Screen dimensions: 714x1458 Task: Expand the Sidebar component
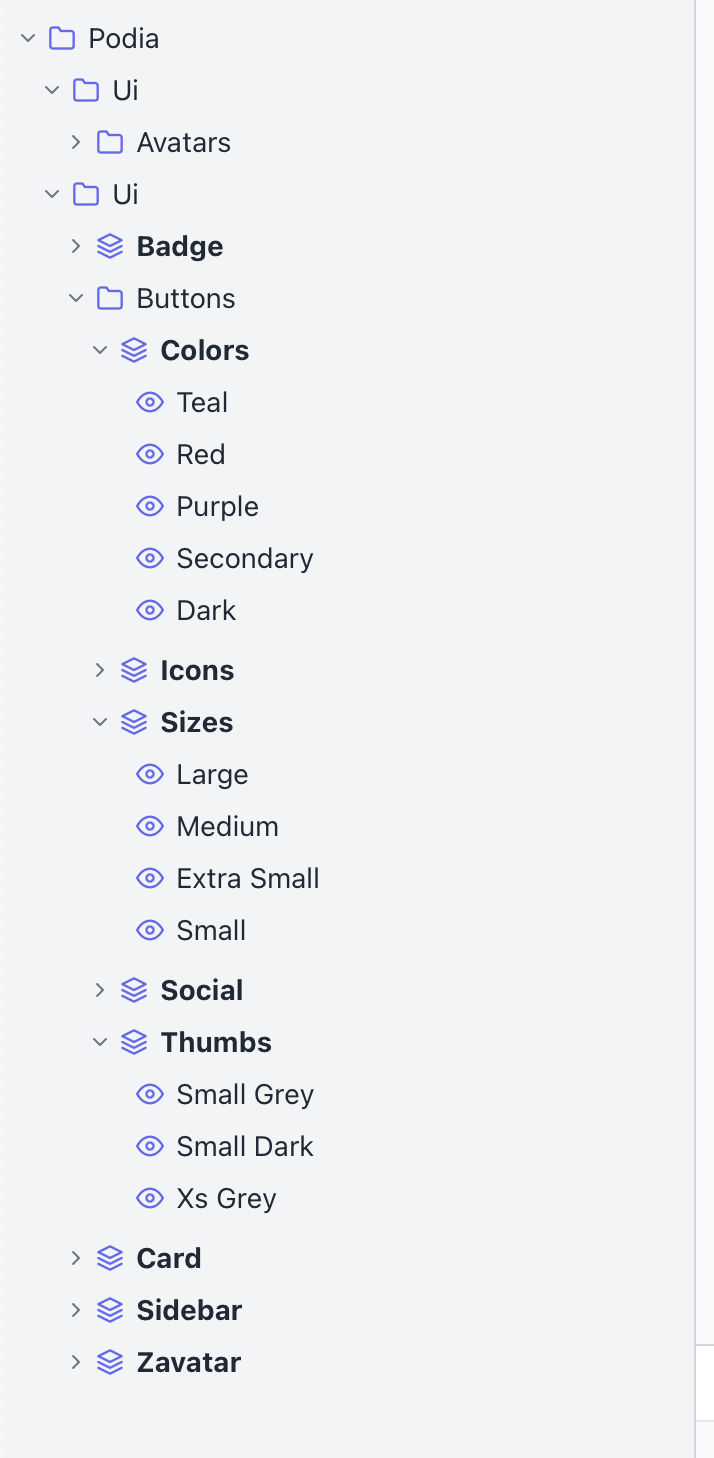tap(76, 1310)
